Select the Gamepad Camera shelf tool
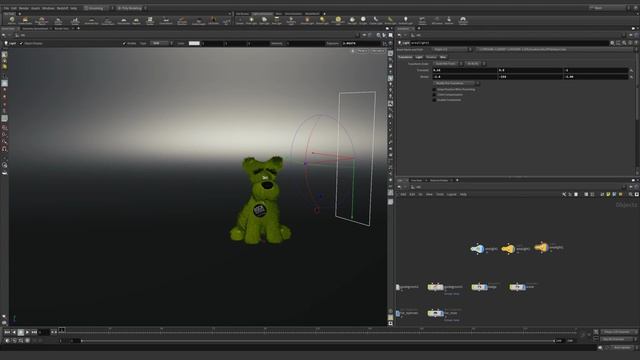 tap(463, 21)
